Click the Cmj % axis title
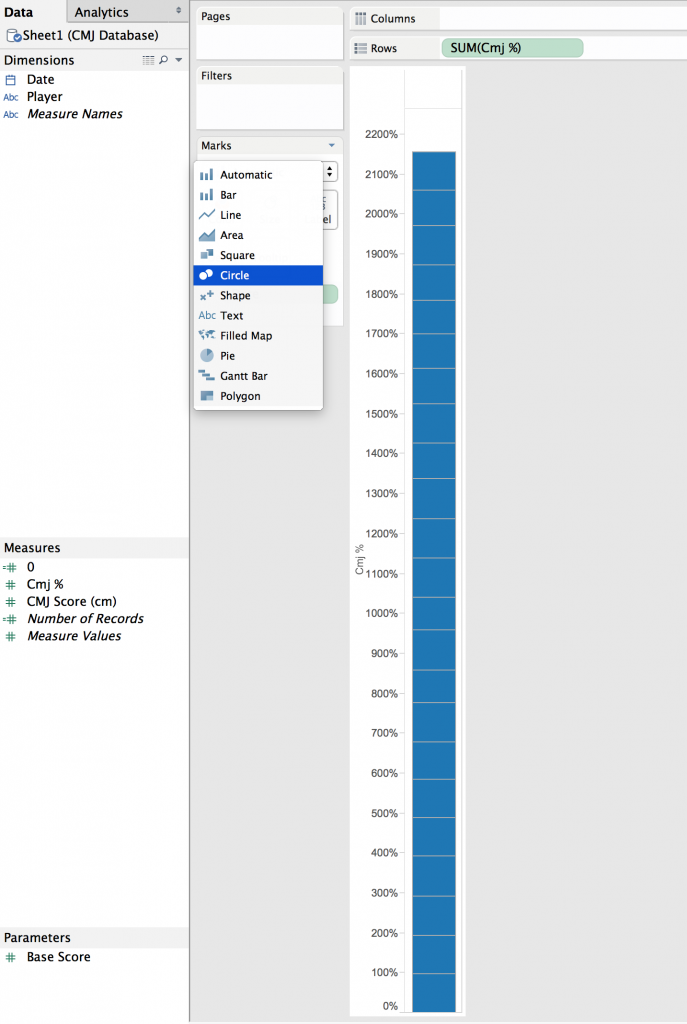687x1024 pixels. (359, 560)
